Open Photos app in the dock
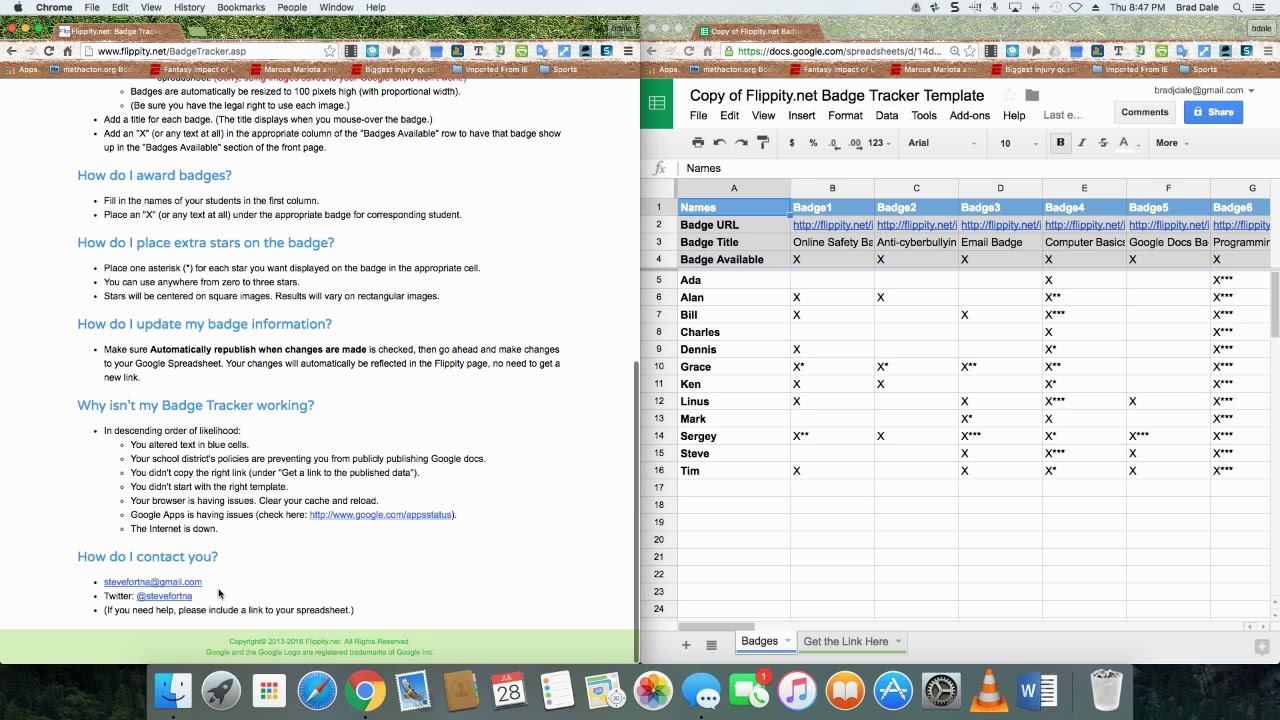The width and height of the screenshot is (1280, 720). [653, 691]
